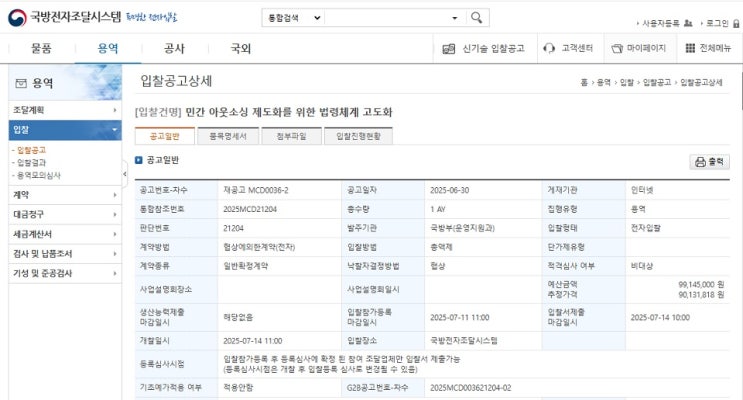Select estimated price 90,131,818 원
The height and width of the screenshot is (400, 743).
point(701,294)
